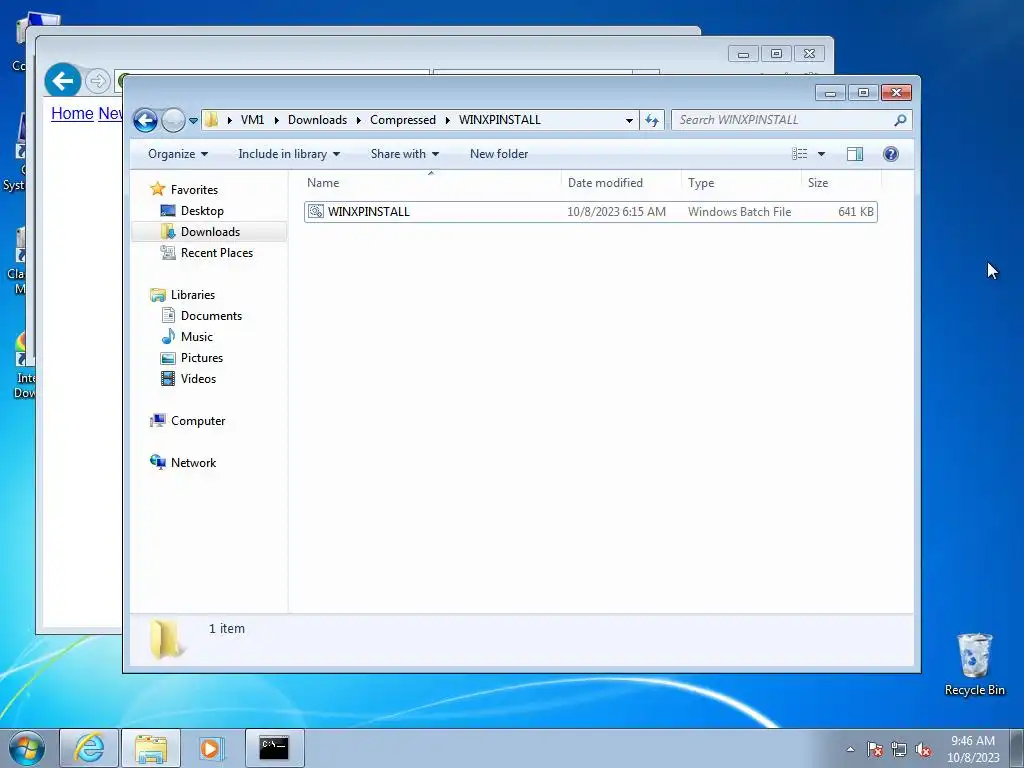
Task: Close the WINXPINSTALL Explorer window
Action: tap(896, 93)
